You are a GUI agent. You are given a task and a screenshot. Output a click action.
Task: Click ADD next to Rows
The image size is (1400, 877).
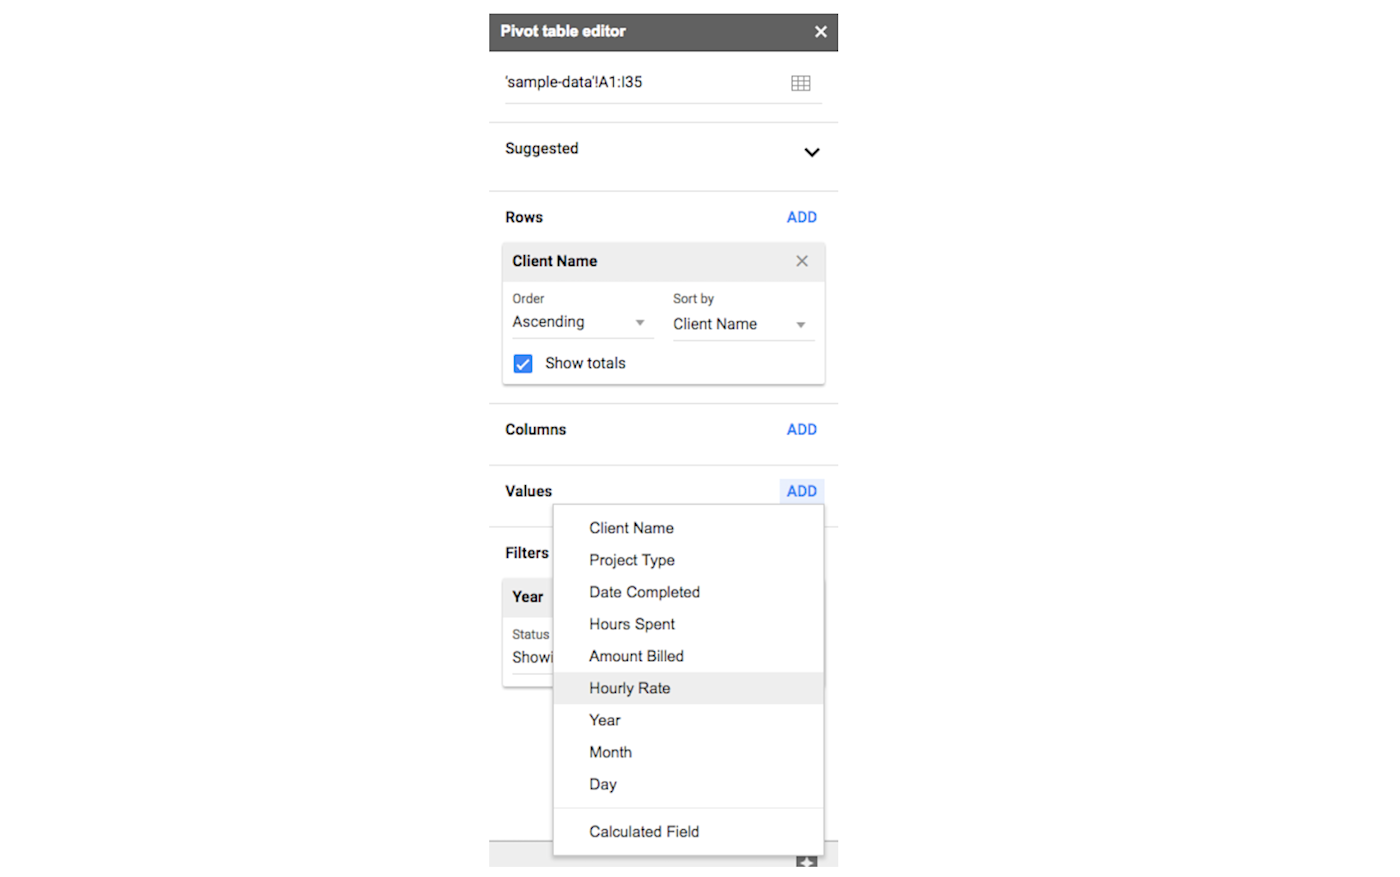pos(801,217)
